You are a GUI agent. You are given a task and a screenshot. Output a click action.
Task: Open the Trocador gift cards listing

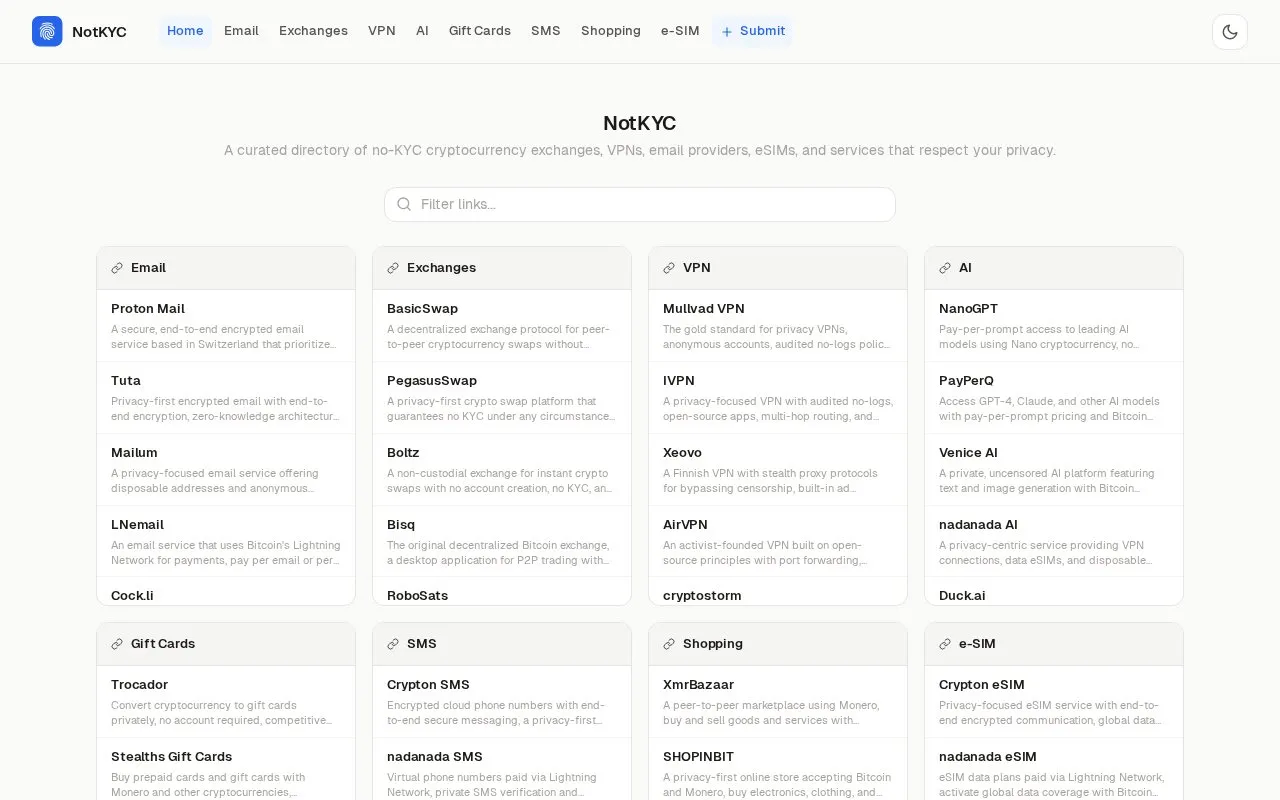coord(226,702)
